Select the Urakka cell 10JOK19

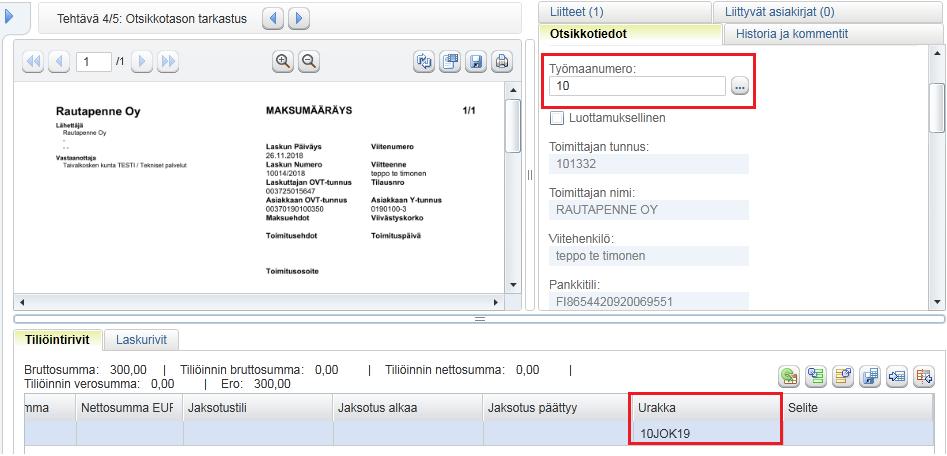click(x=706, y=433)
